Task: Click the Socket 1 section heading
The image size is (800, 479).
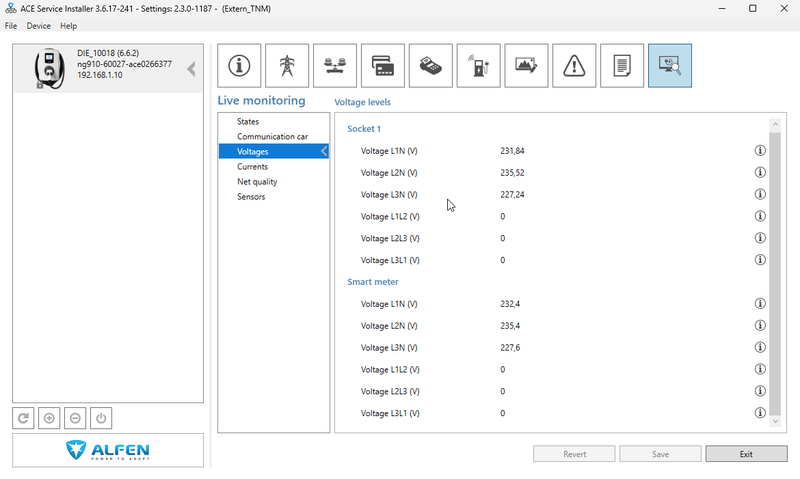Action: point(364,129)
